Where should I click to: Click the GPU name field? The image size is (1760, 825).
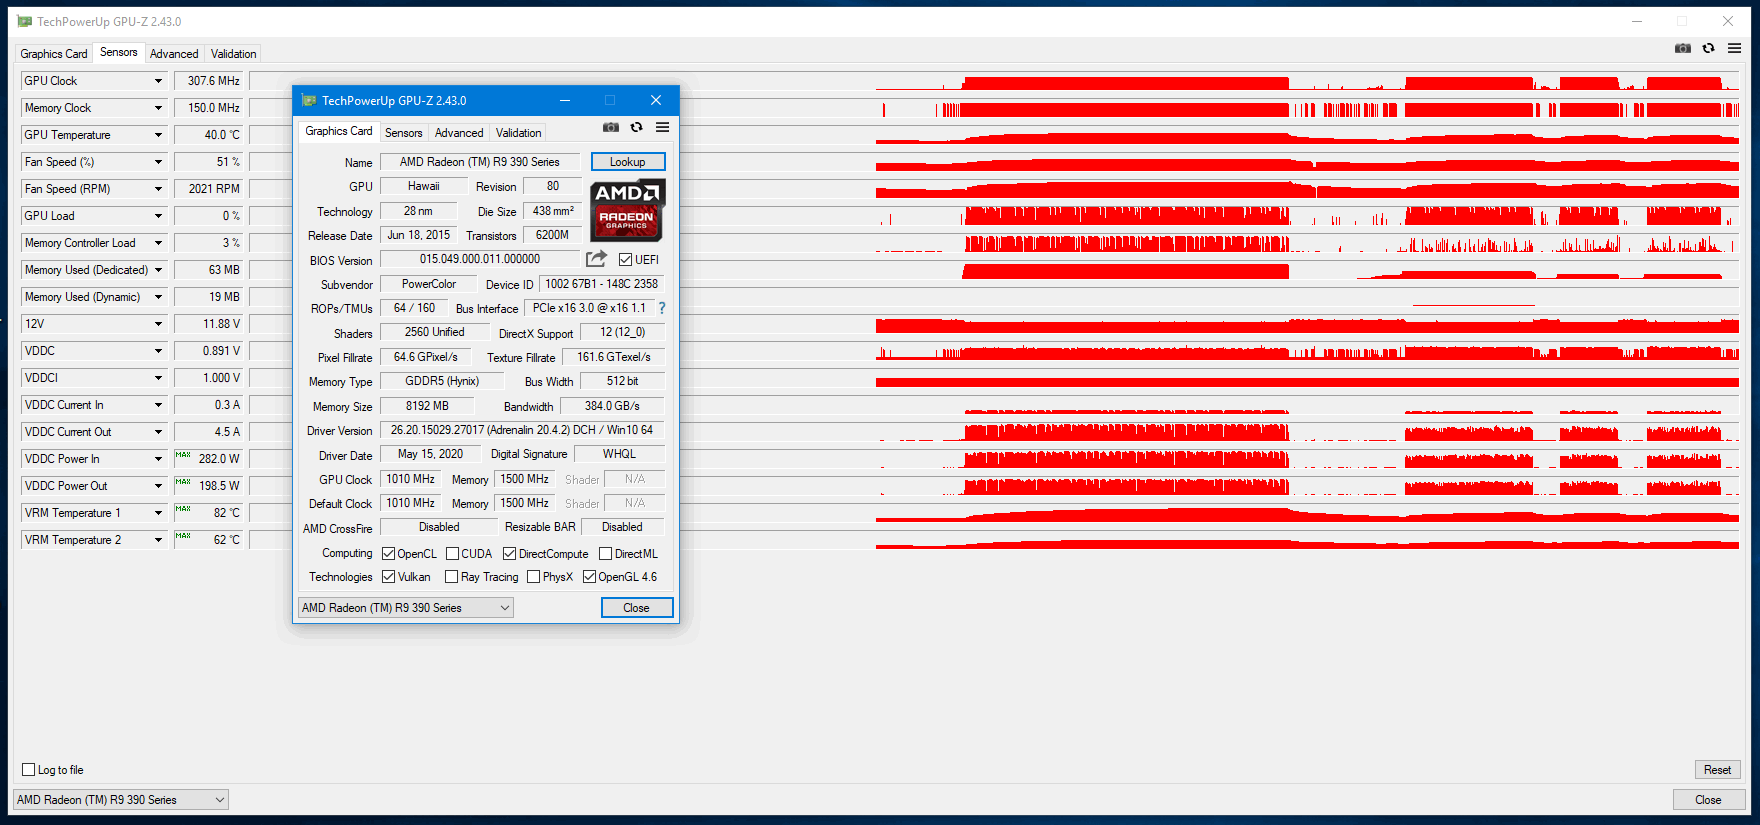point(480,162)
